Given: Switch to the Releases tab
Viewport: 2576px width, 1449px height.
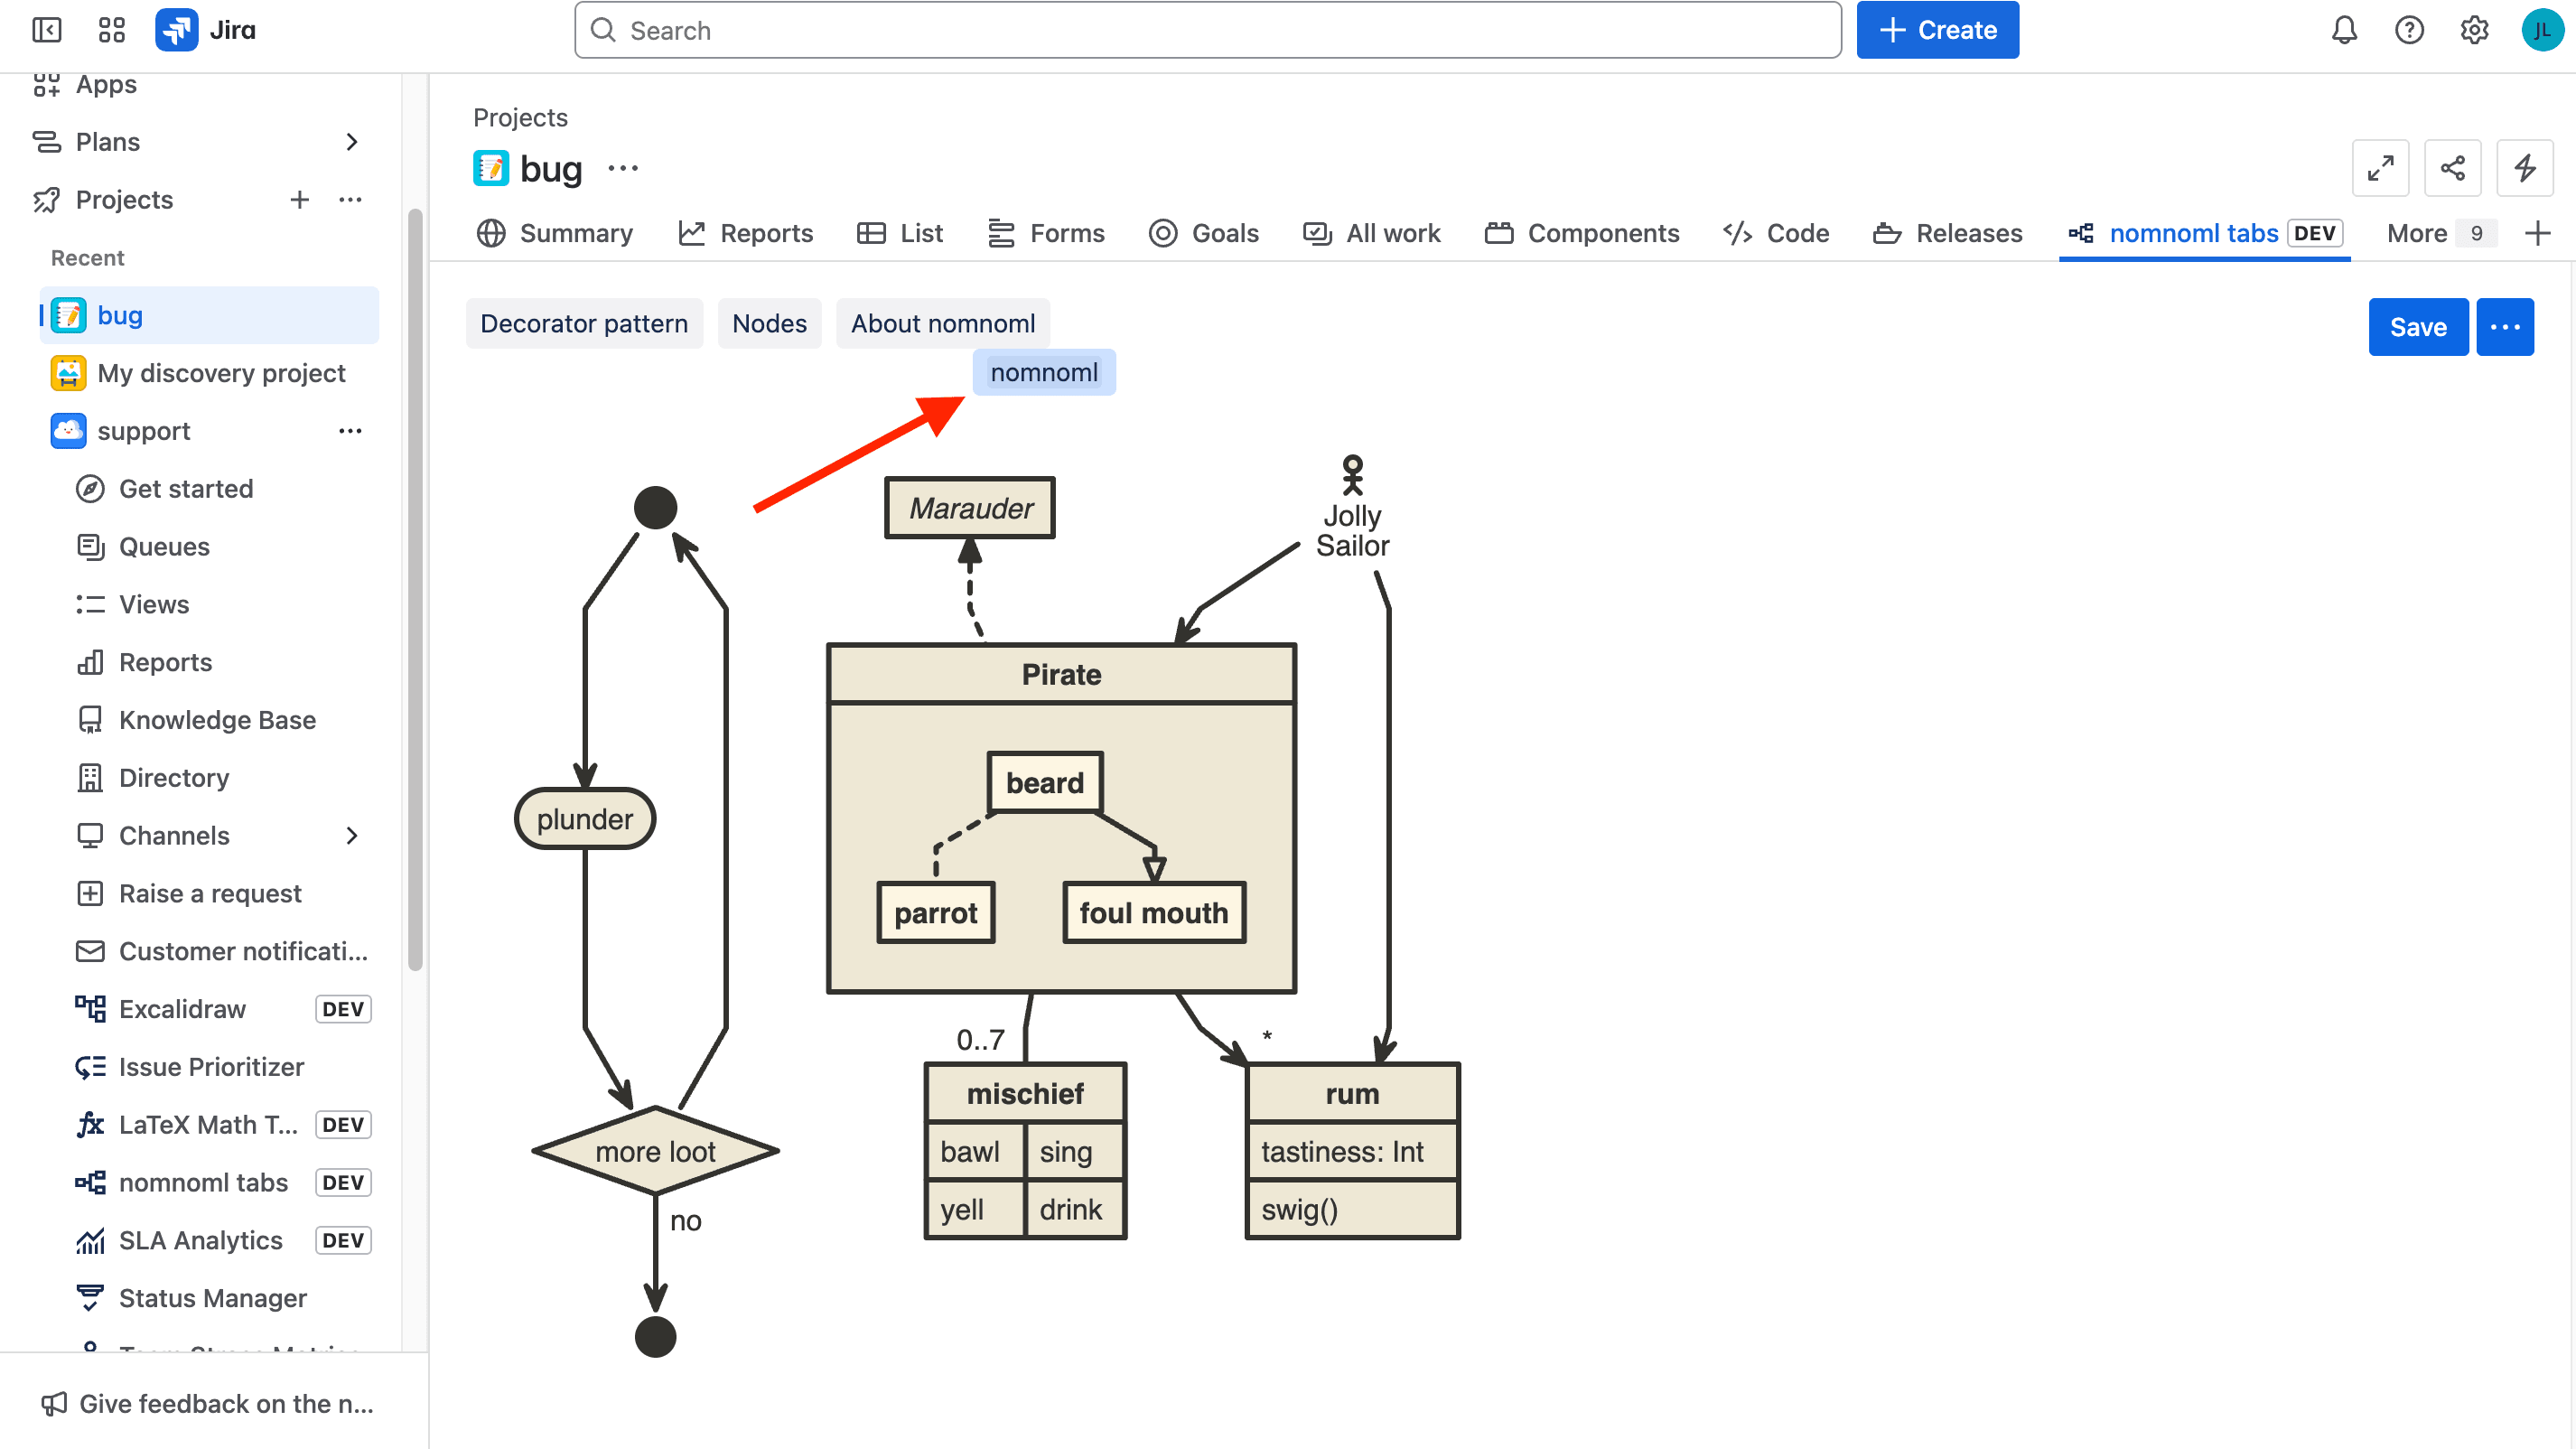Looking at the screenshot, I should point(1947,234).
